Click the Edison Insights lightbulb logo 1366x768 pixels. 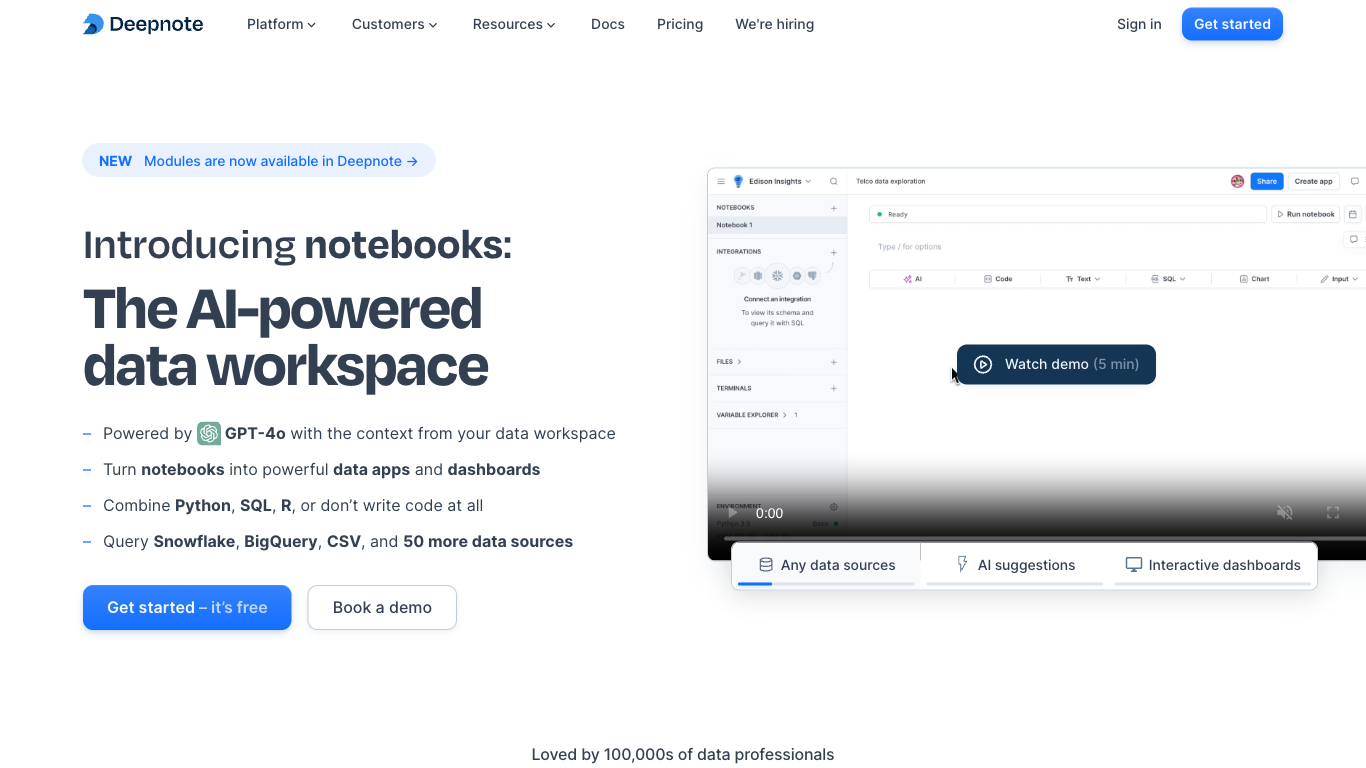739,181
